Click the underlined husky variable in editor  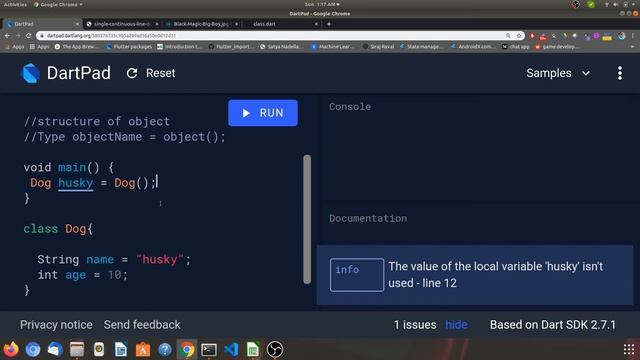pos(76,183)
